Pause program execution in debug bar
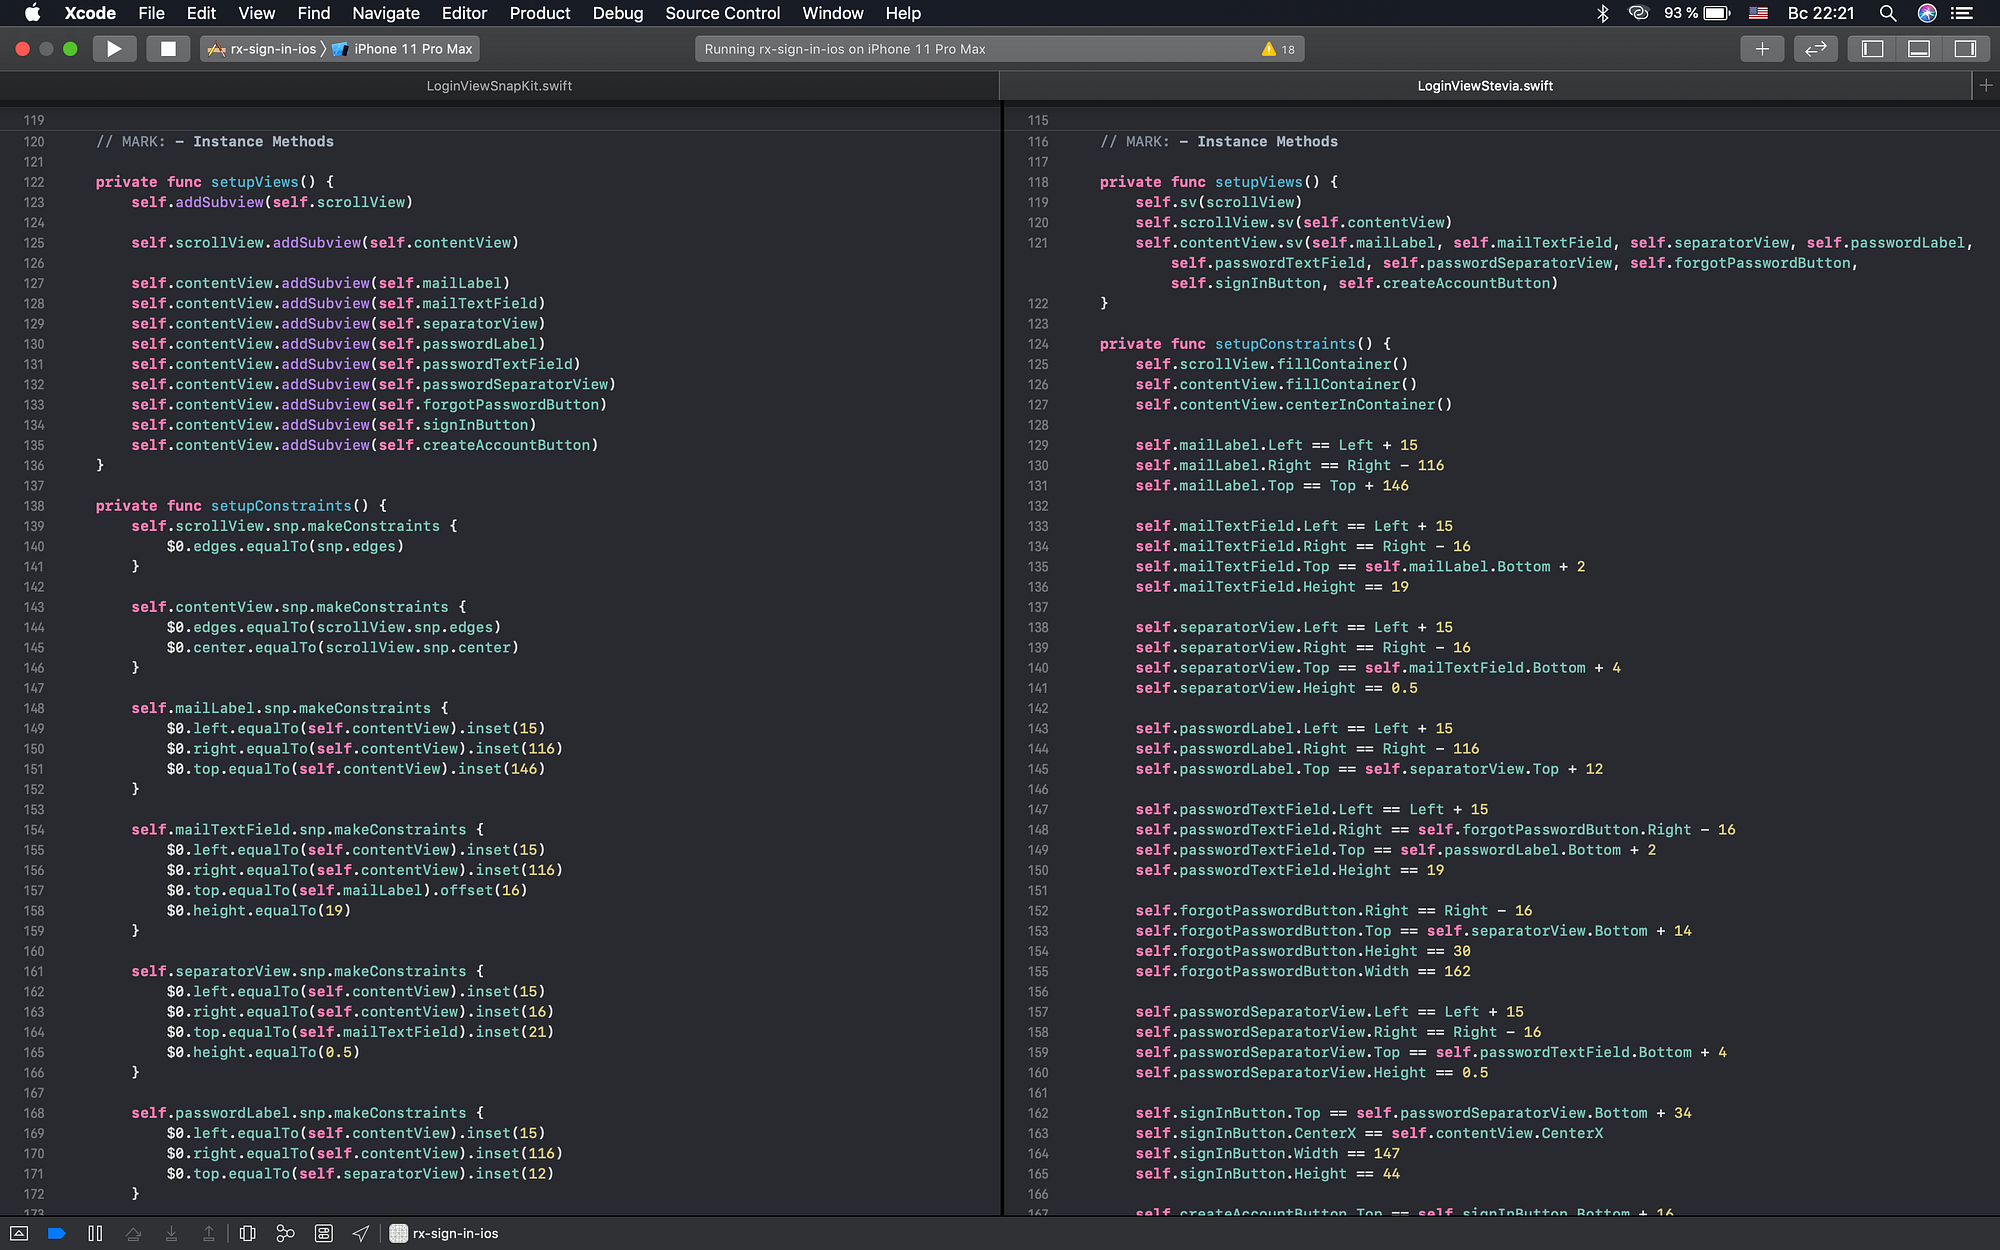The image size is (2000, 1250). point(95,1233)
